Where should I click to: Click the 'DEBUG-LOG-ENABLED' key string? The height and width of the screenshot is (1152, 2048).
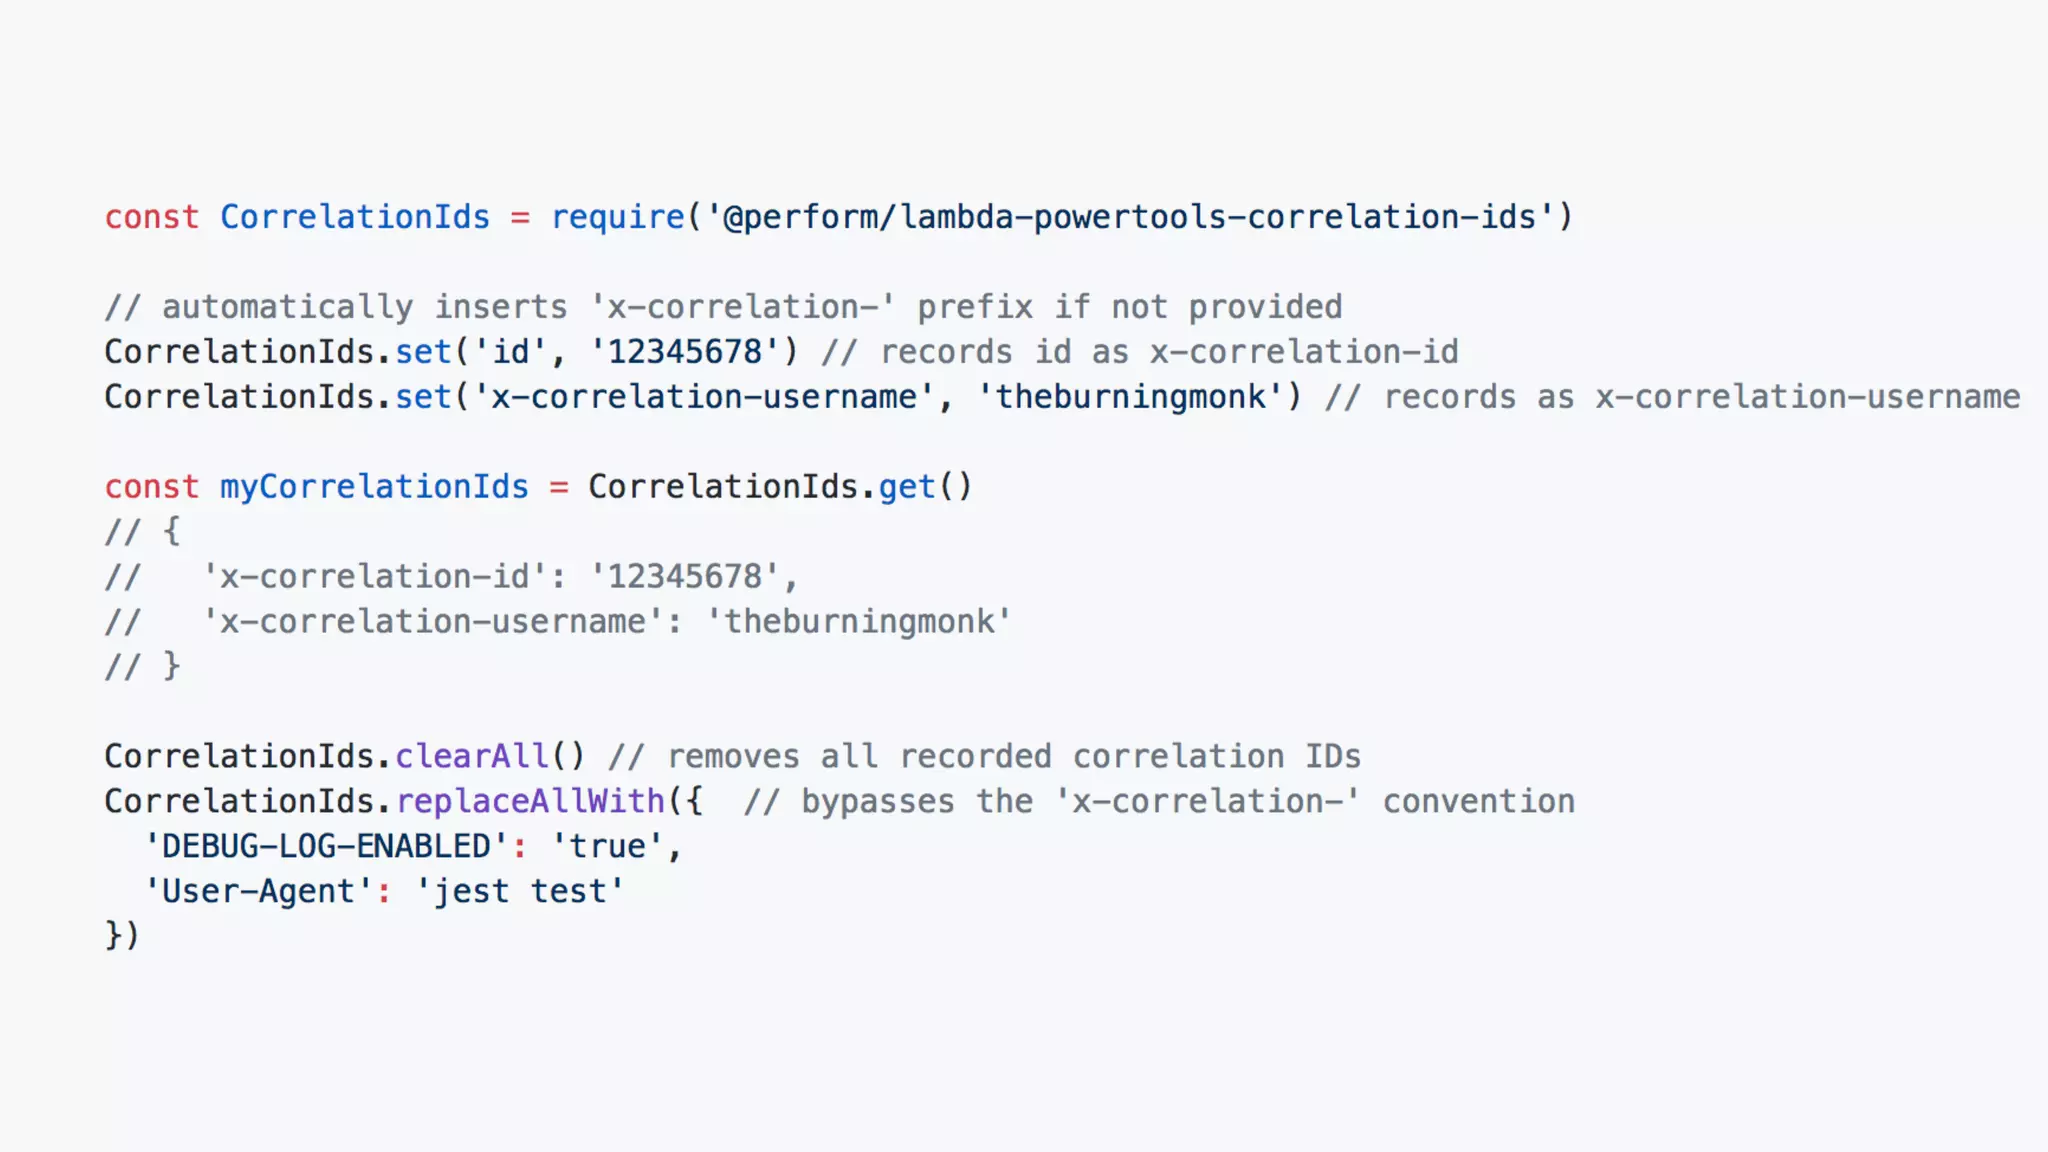pos(326,847)
